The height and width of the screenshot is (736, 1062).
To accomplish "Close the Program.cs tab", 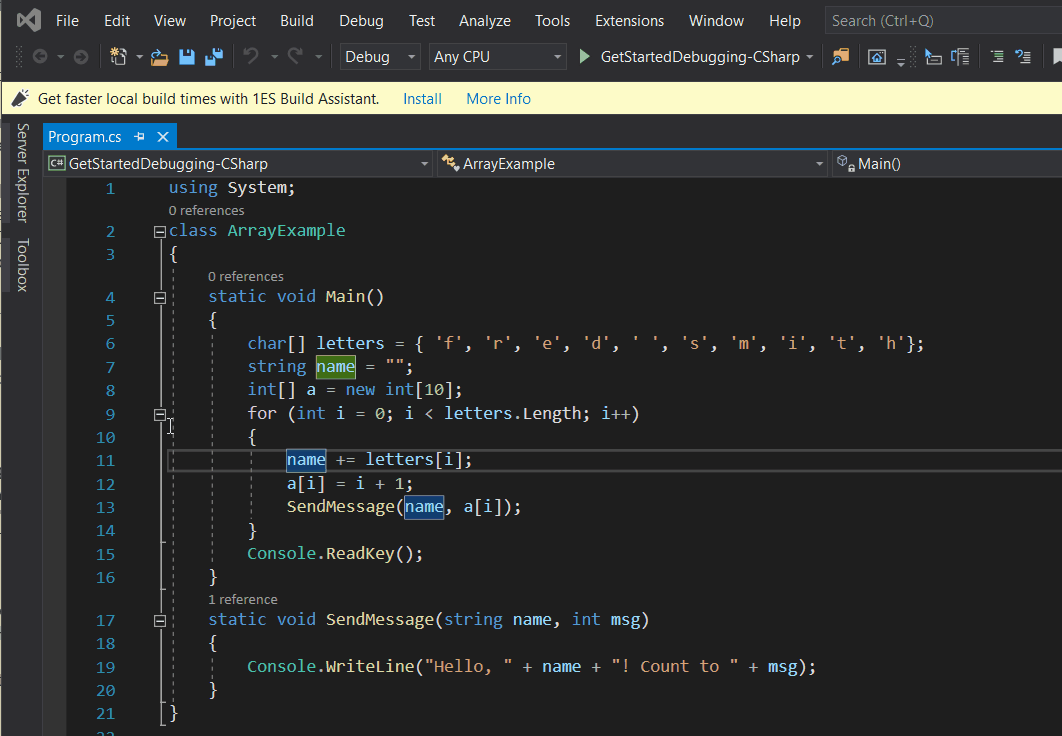I will 163,137.
